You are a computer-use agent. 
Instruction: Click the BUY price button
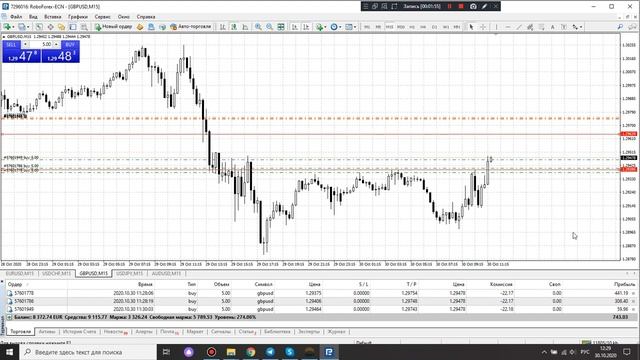click(60, 56)
